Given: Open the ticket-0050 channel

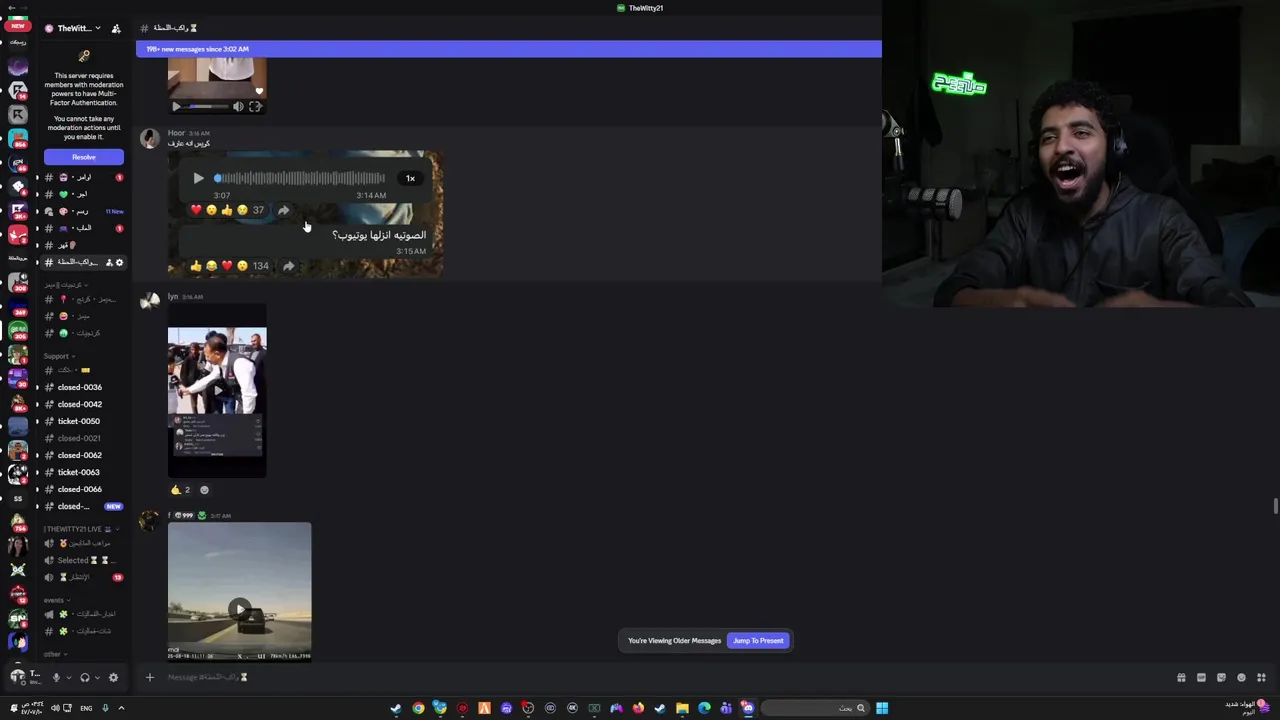Looking at the screenshot, I should tap(80, 421).
